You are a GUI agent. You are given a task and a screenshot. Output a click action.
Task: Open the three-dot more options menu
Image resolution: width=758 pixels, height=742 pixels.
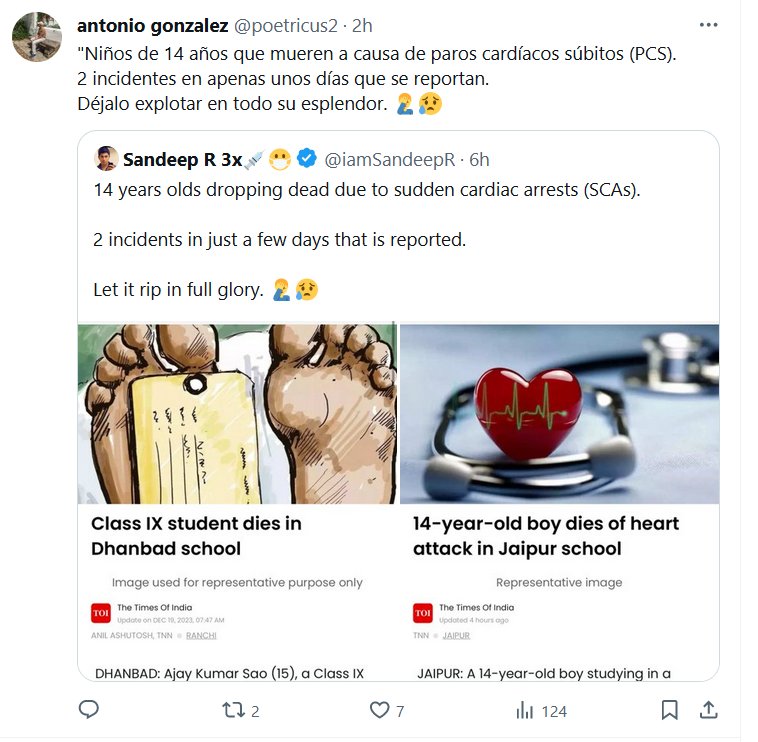tap(708, 25)
